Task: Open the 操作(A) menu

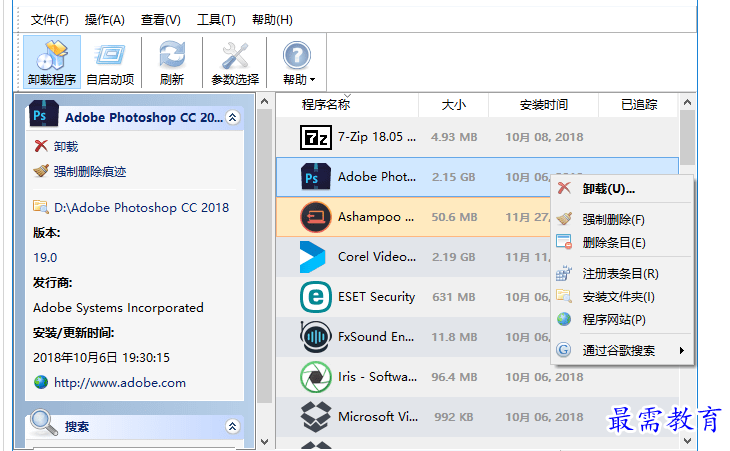Action: (x=104, y=20)
